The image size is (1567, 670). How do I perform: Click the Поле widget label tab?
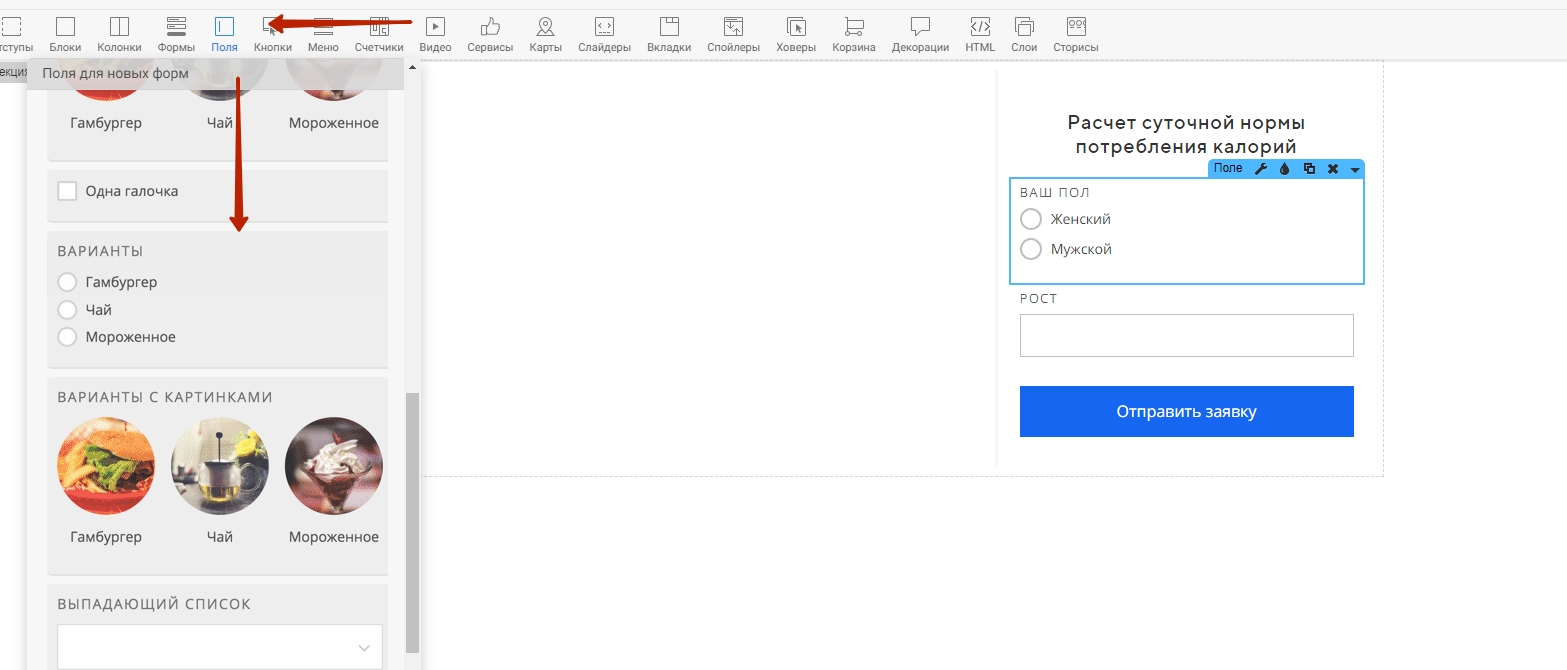1228,168
